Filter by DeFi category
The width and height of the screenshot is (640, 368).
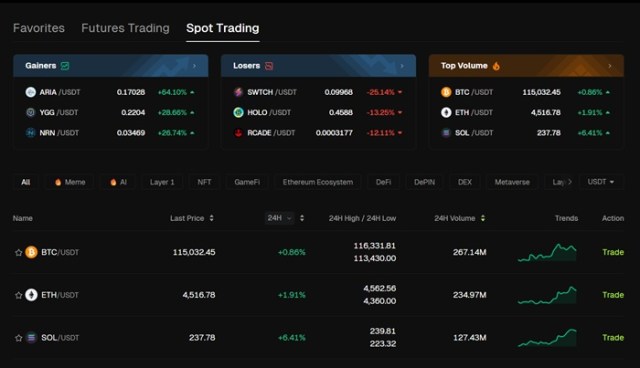[383, 182]
